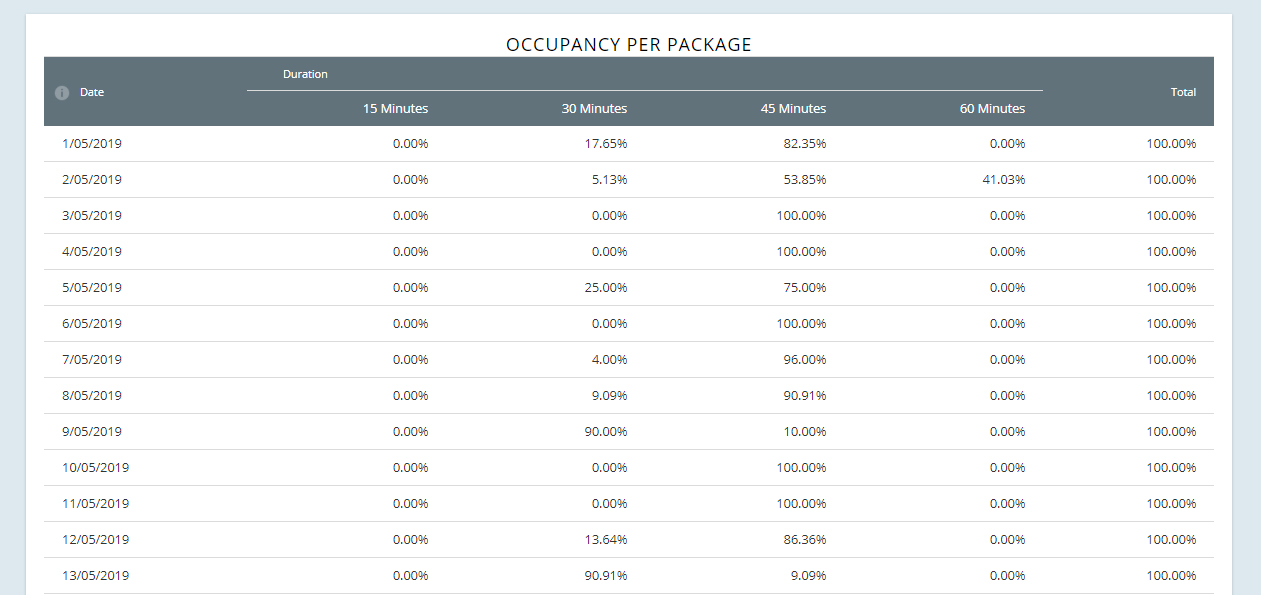Click the 15 Minutes 0.00% for 7/05/2019

[x=411, y=360]
